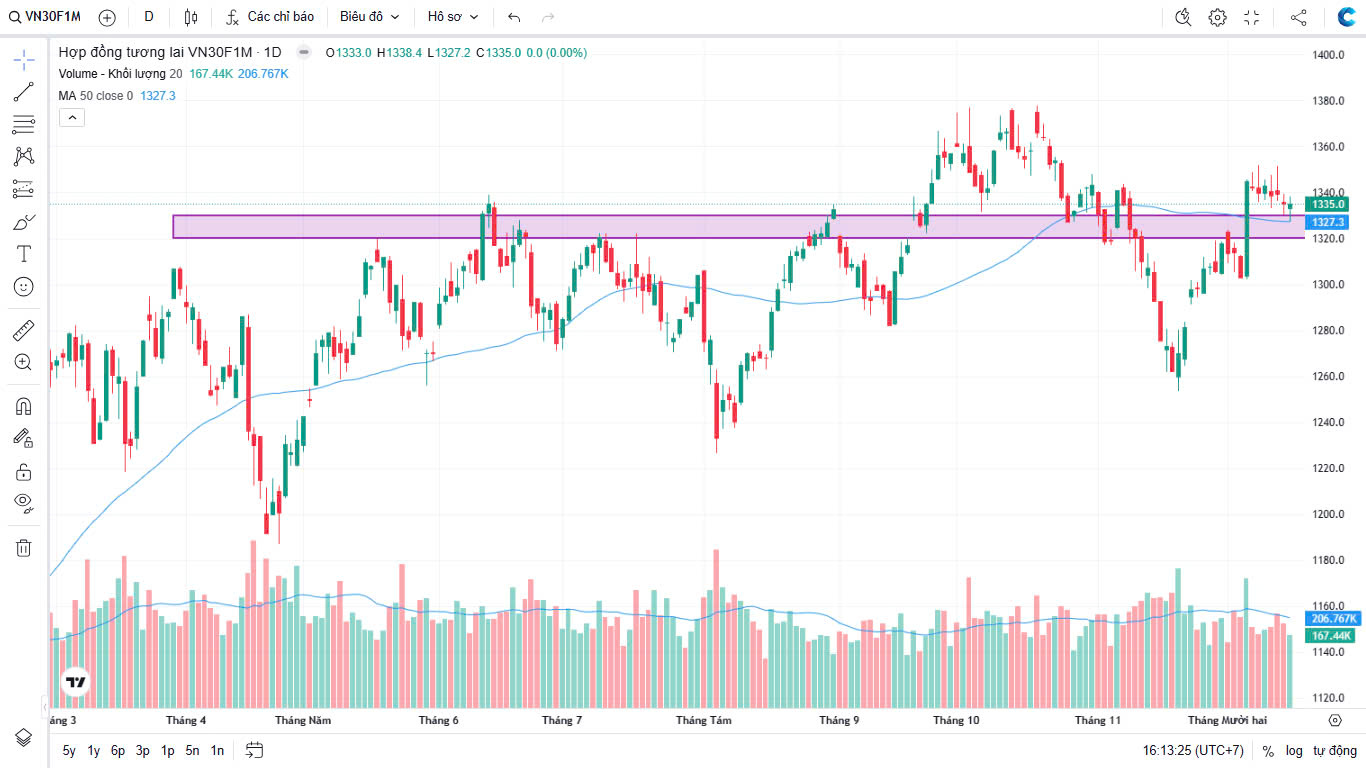Image resolution: width=1366 pixels, height=768 pixels.
Task: Select the 3p time range
Action: click(143, 750)
